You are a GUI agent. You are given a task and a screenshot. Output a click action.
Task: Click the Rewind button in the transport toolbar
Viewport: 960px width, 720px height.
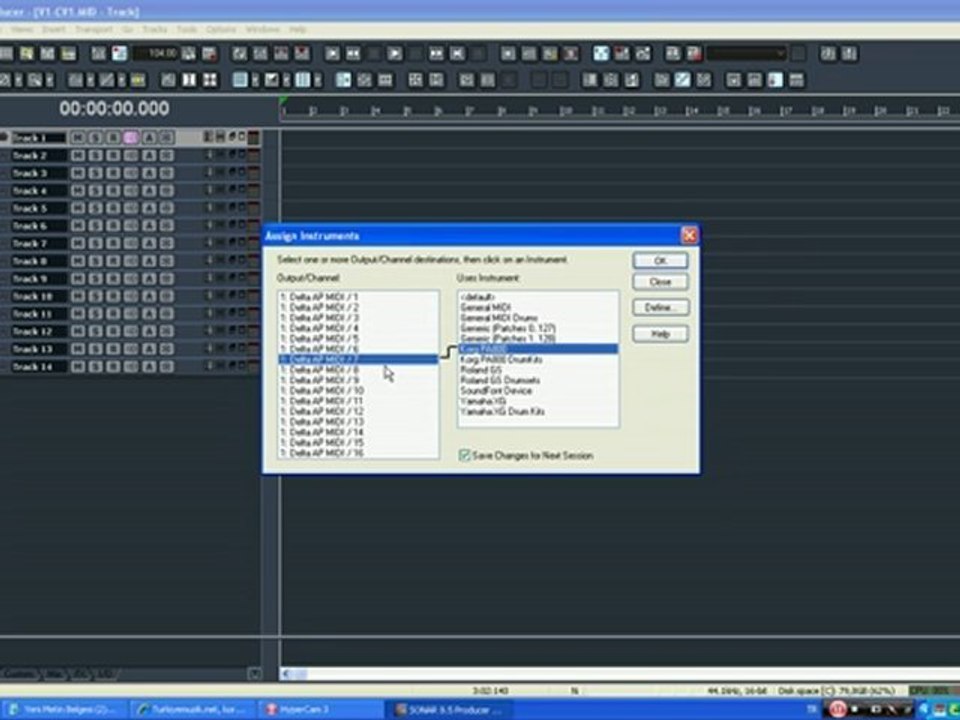353,54
